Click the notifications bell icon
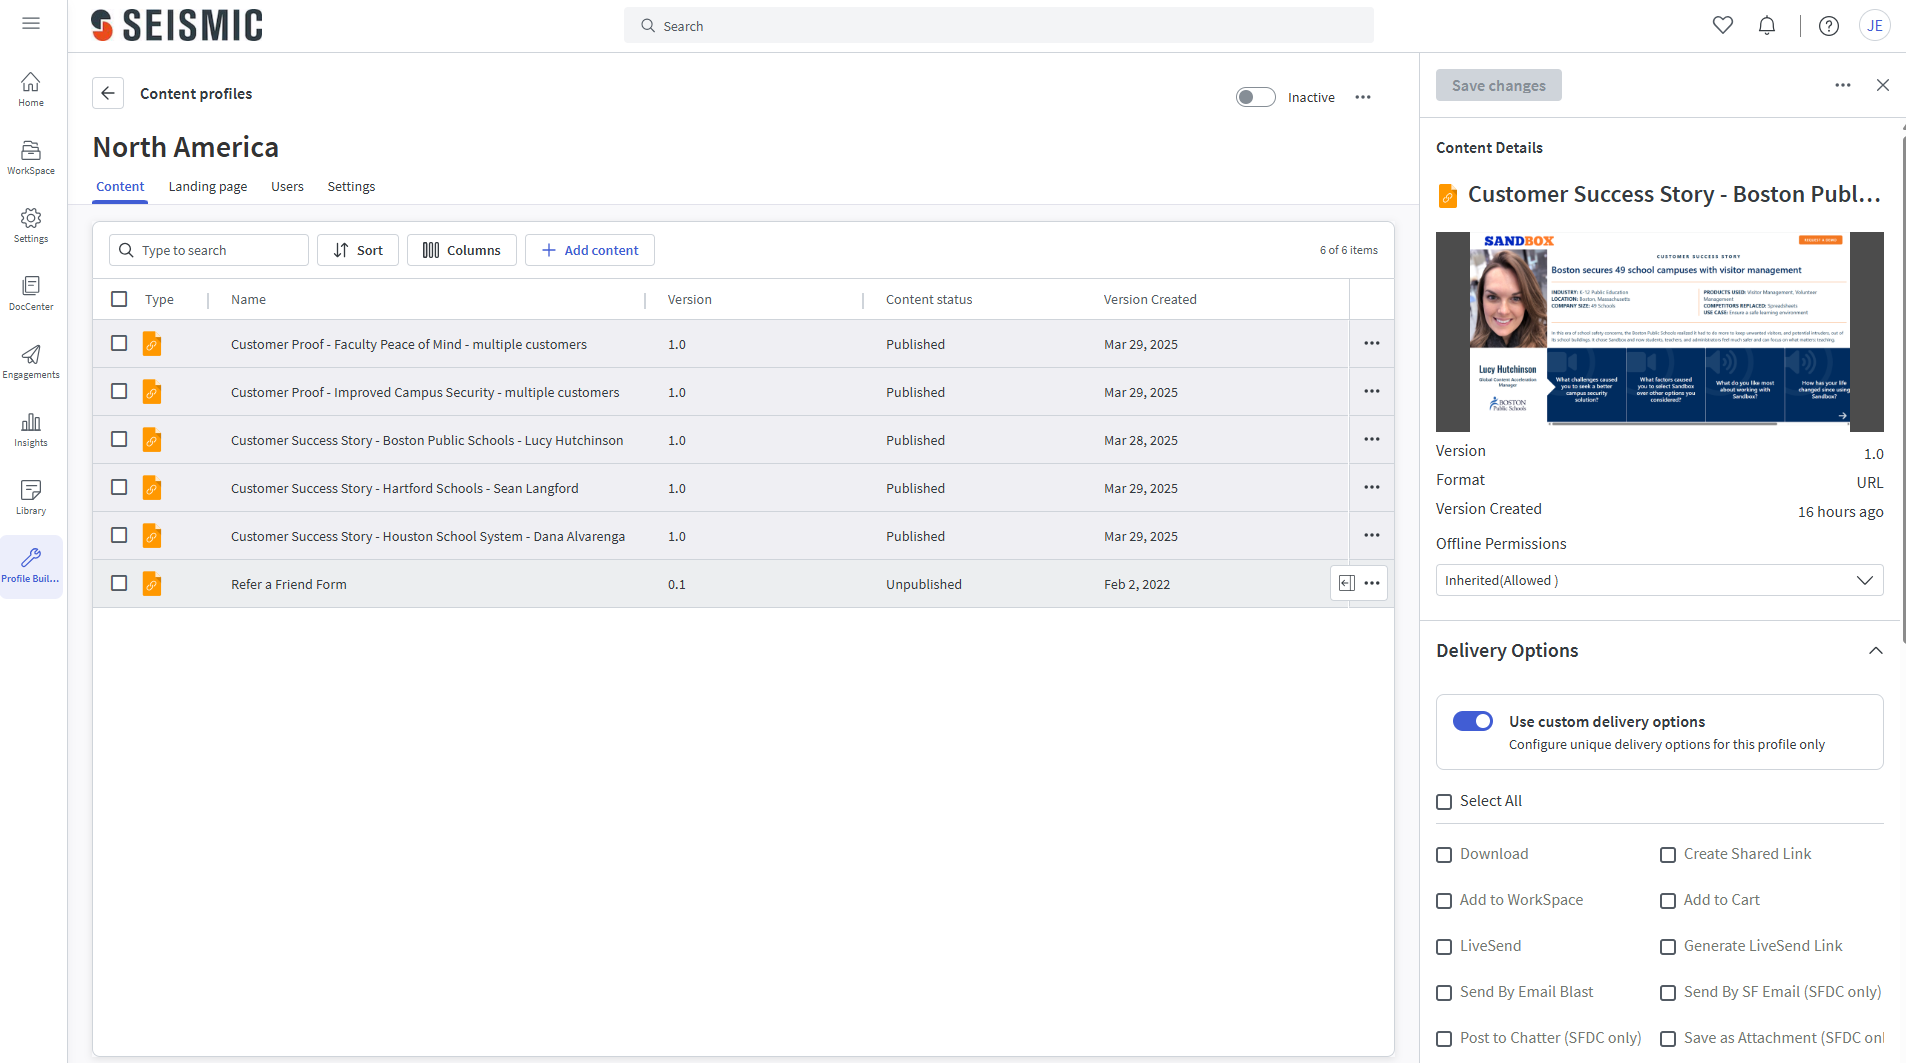This screenshot has height=1063, width=1906. pos(1767,26)
